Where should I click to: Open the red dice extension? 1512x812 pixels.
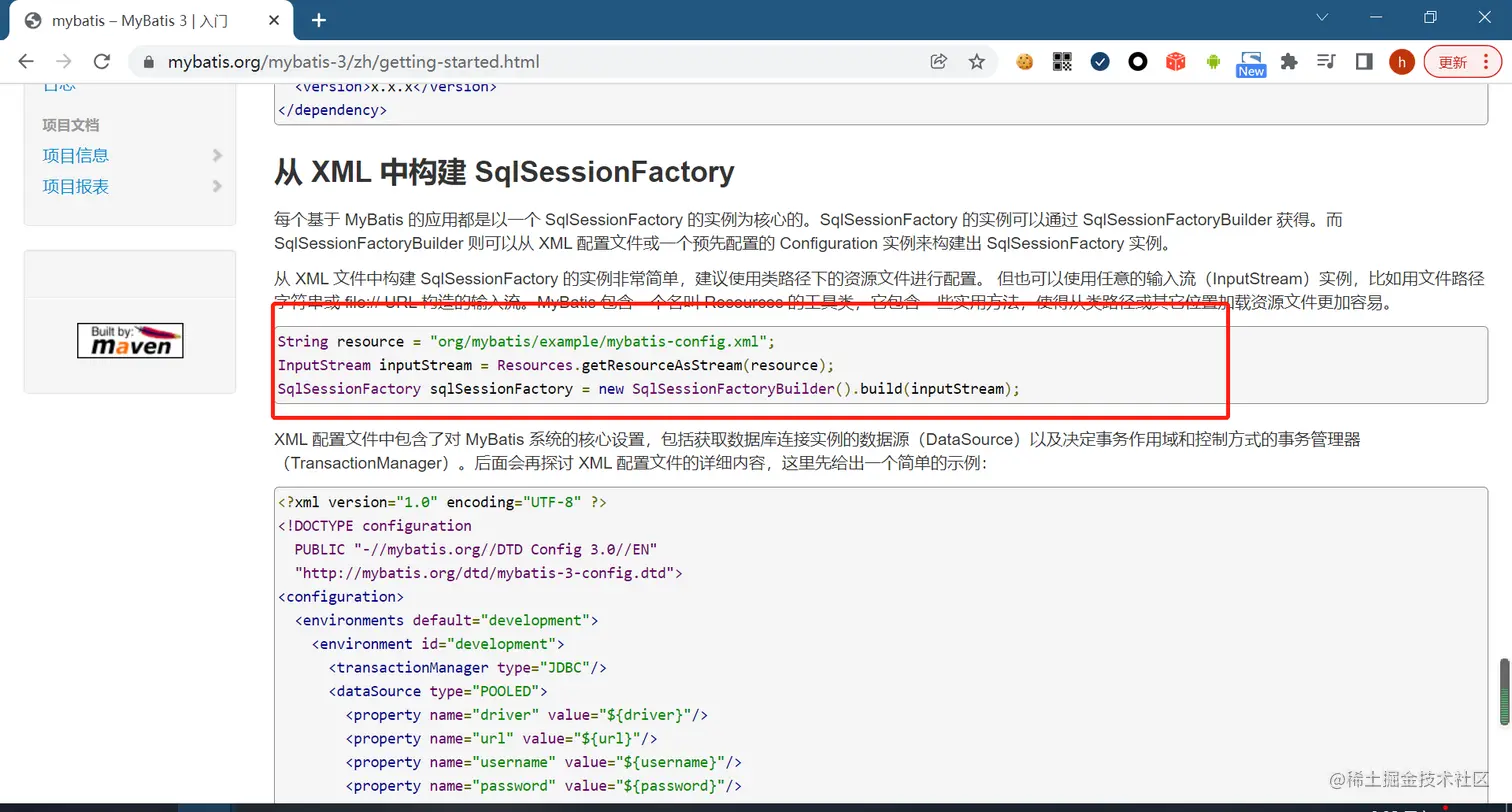[x=1176, y=61]
